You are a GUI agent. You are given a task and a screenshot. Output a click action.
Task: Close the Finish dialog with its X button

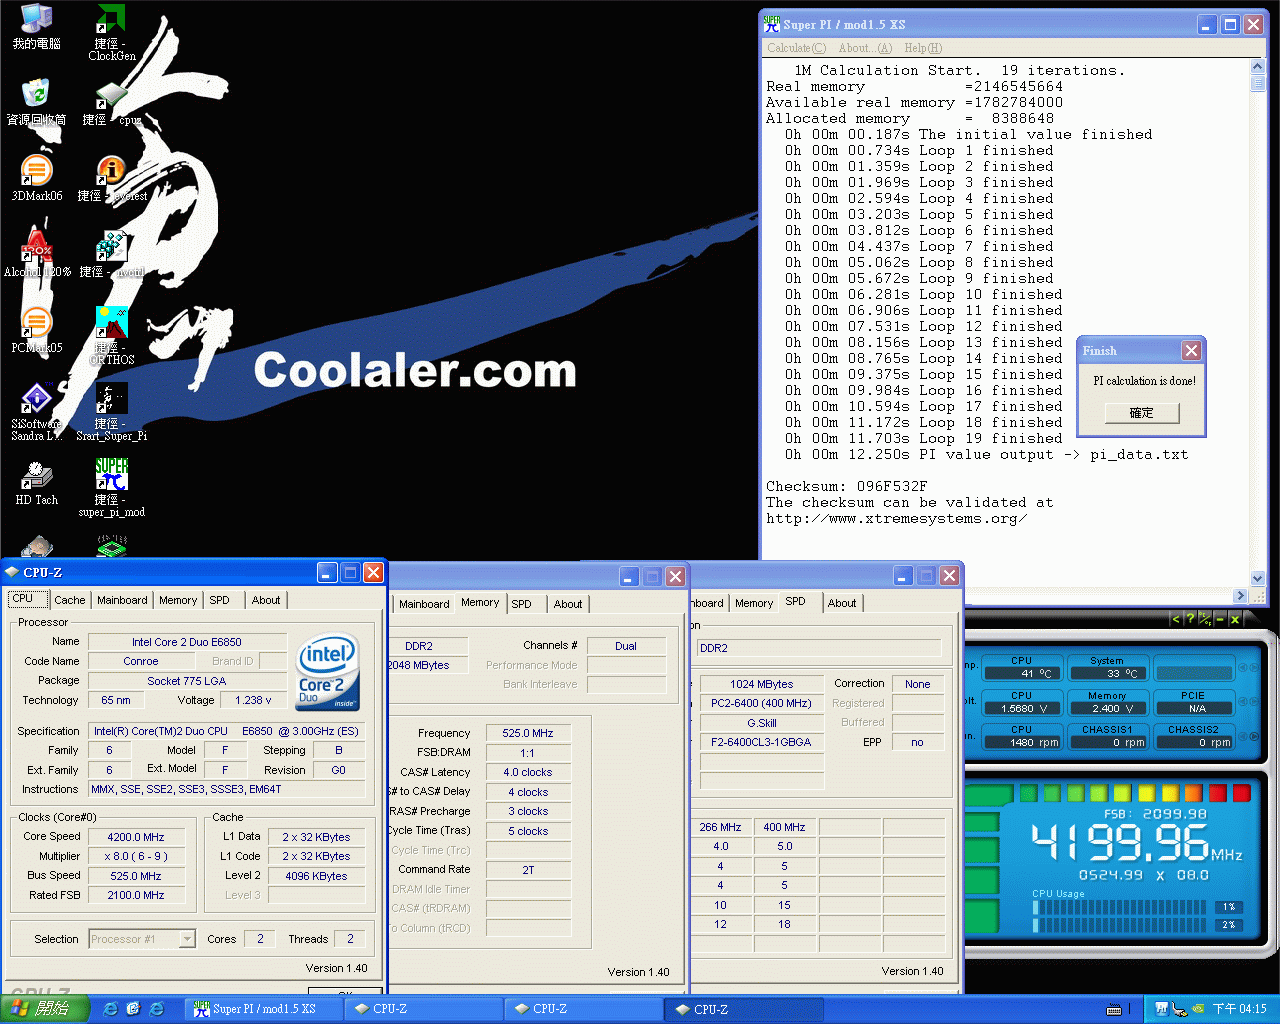point(1191,350)
